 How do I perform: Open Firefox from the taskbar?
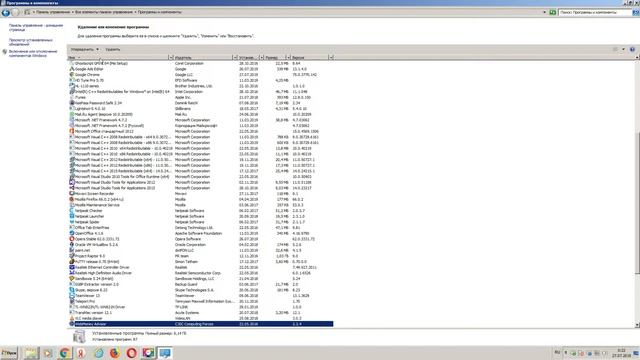coord(115,353)
